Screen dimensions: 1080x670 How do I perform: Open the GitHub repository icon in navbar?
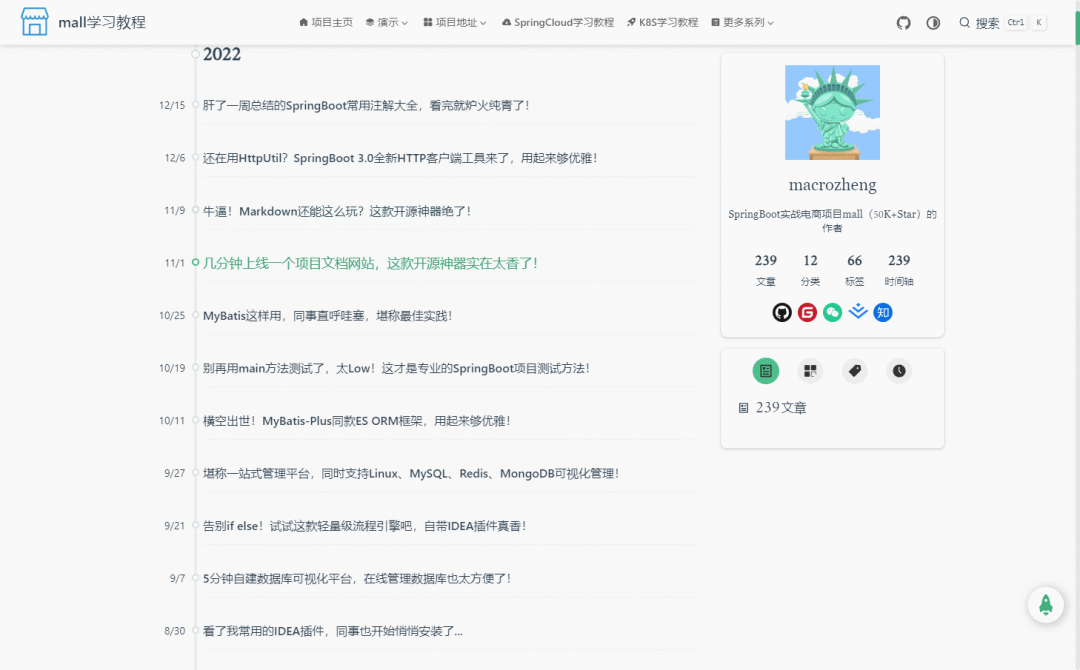click(904, 23)
